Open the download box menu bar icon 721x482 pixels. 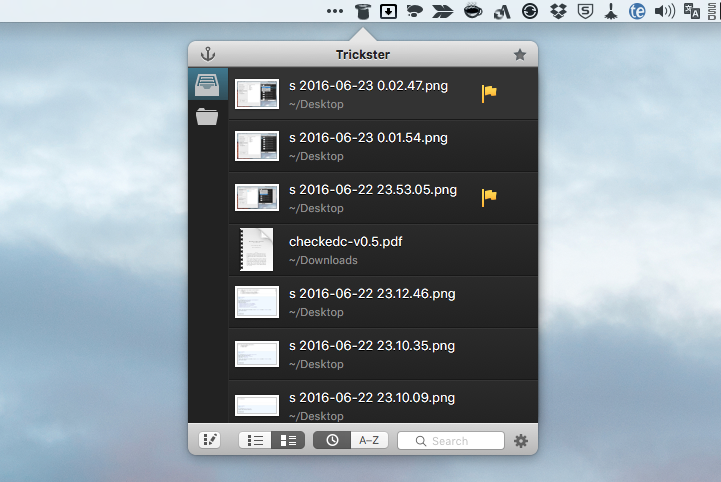389,11
